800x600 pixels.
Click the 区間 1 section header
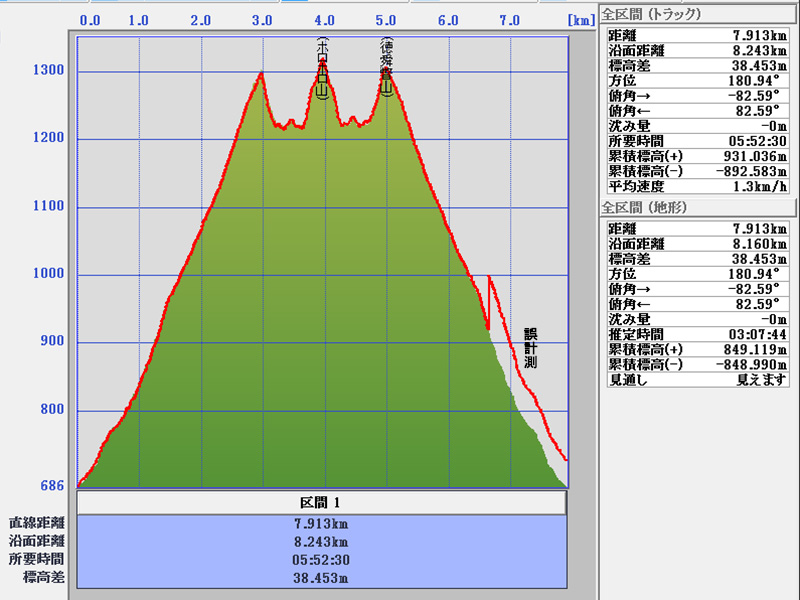pos(322,502)
